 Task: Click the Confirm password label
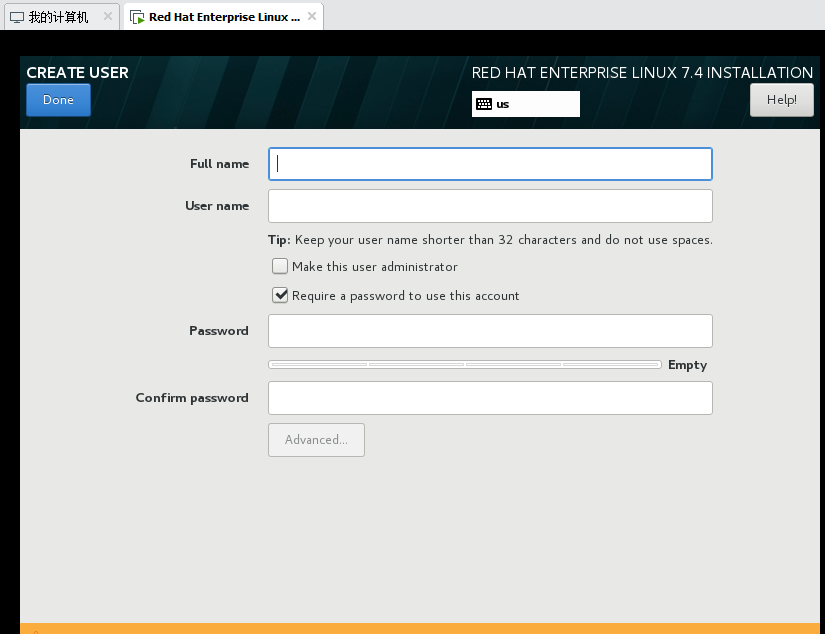[192, 398]
